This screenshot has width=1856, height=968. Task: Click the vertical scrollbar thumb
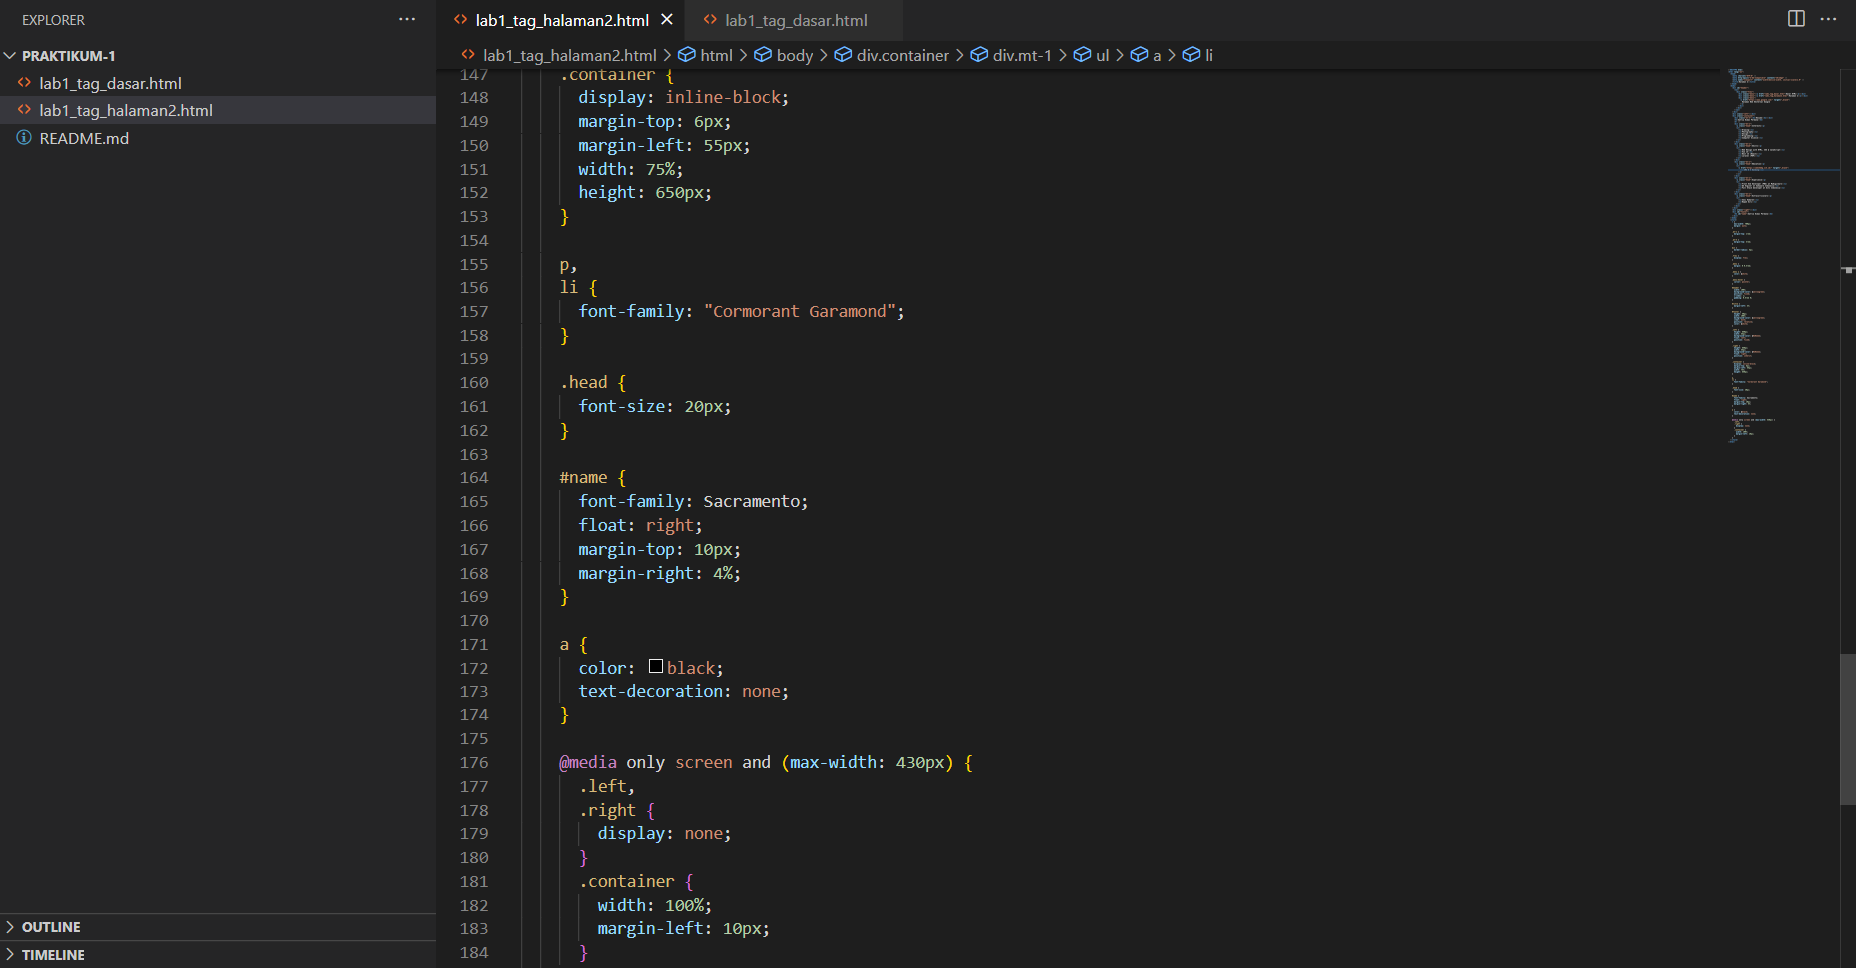point(1848,728)
